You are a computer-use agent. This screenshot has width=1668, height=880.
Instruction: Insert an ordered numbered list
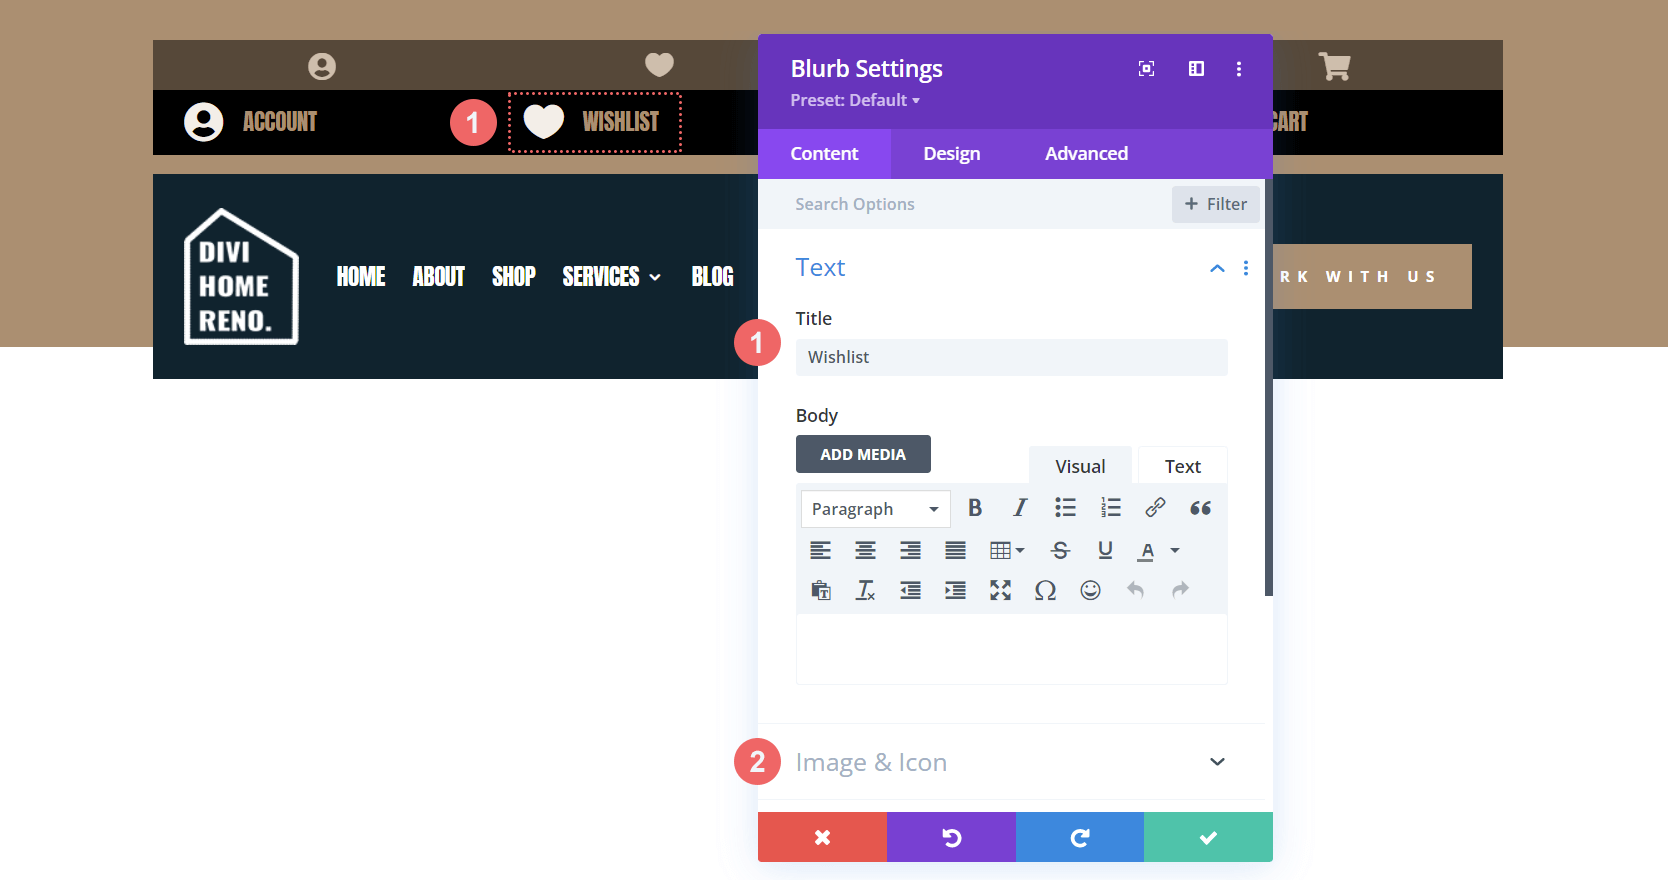(x=1110, y=508)
